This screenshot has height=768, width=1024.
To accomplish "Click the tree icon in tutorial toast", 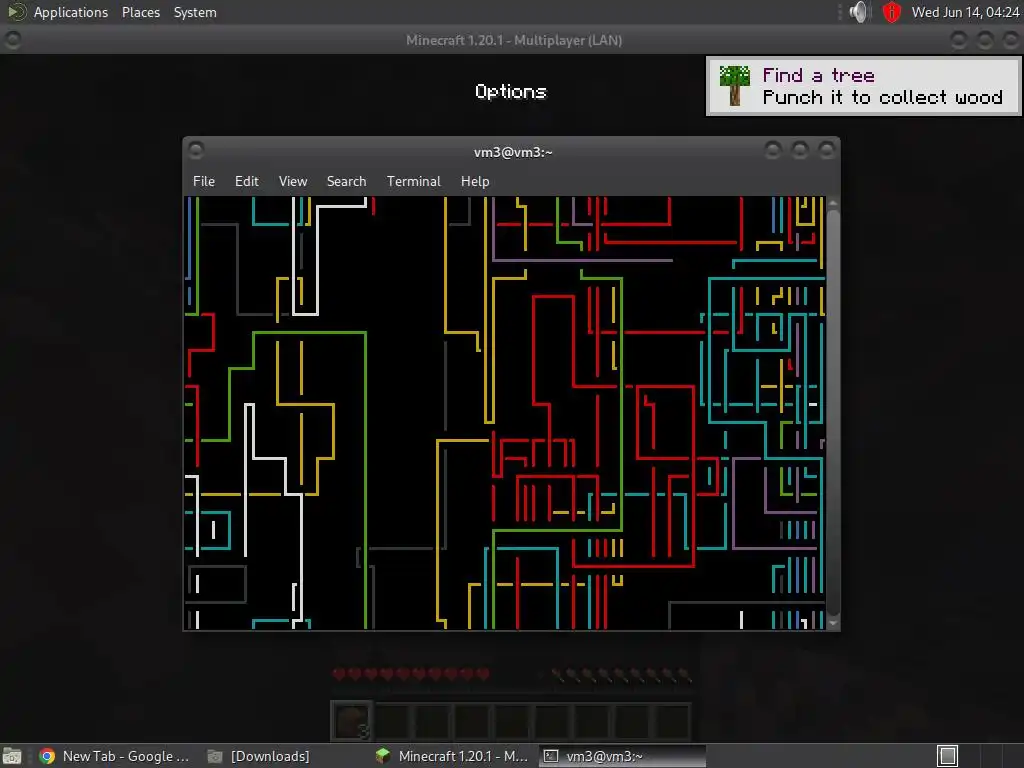I will point(735,86).
